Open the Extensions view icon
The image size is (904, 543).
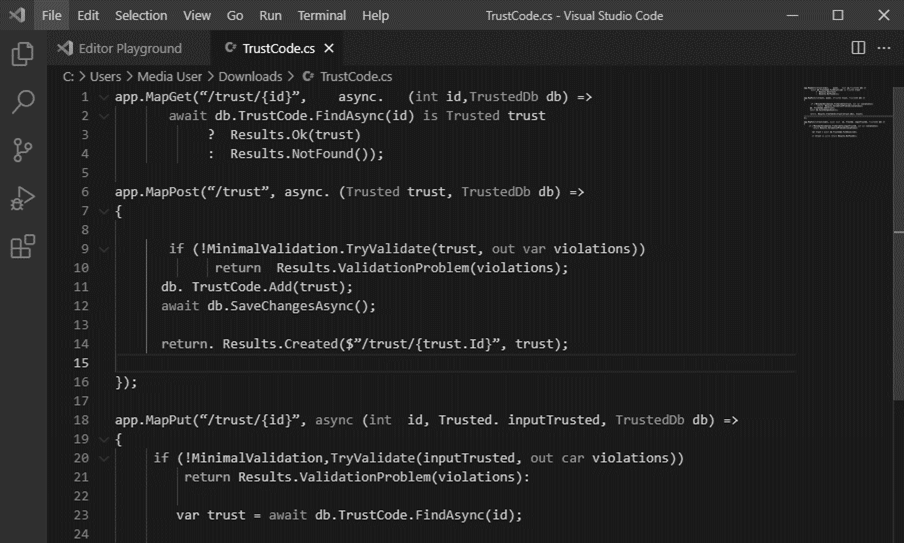pyautogui.click(x=22, y=246)
